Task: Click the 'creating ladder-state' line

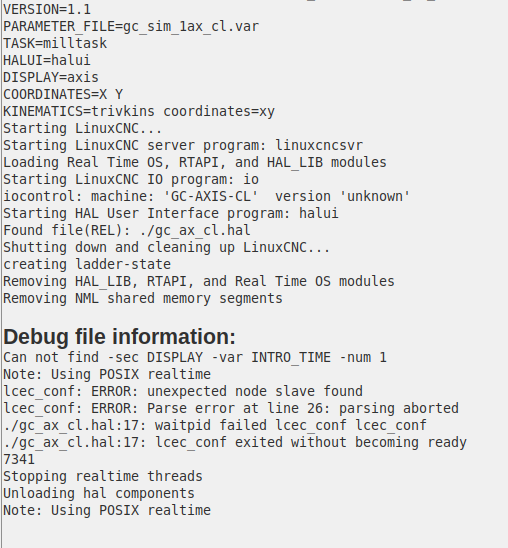Action: coord(87,265)
